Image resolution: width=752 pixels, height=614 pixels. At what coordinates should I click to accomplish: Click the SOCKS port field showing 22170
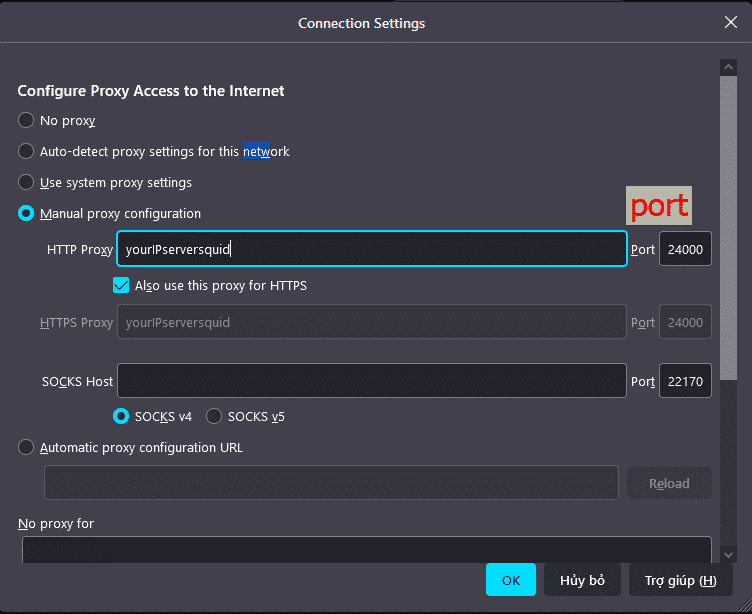coord(685,381)
